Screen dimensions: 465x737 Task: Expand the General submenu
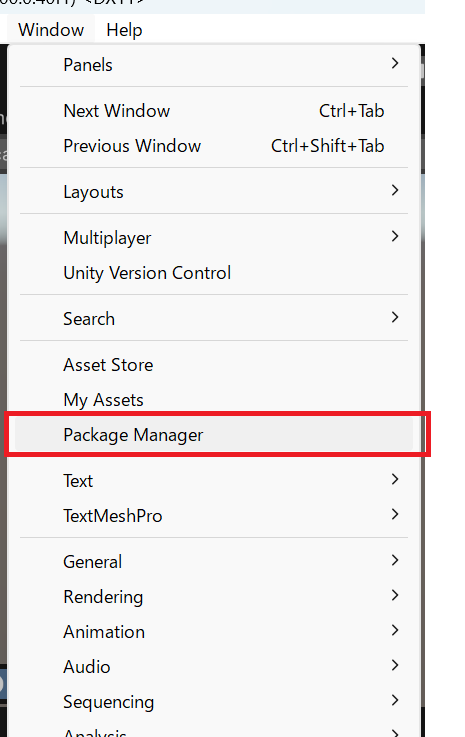pyautogui.click(x=214, y=562)
